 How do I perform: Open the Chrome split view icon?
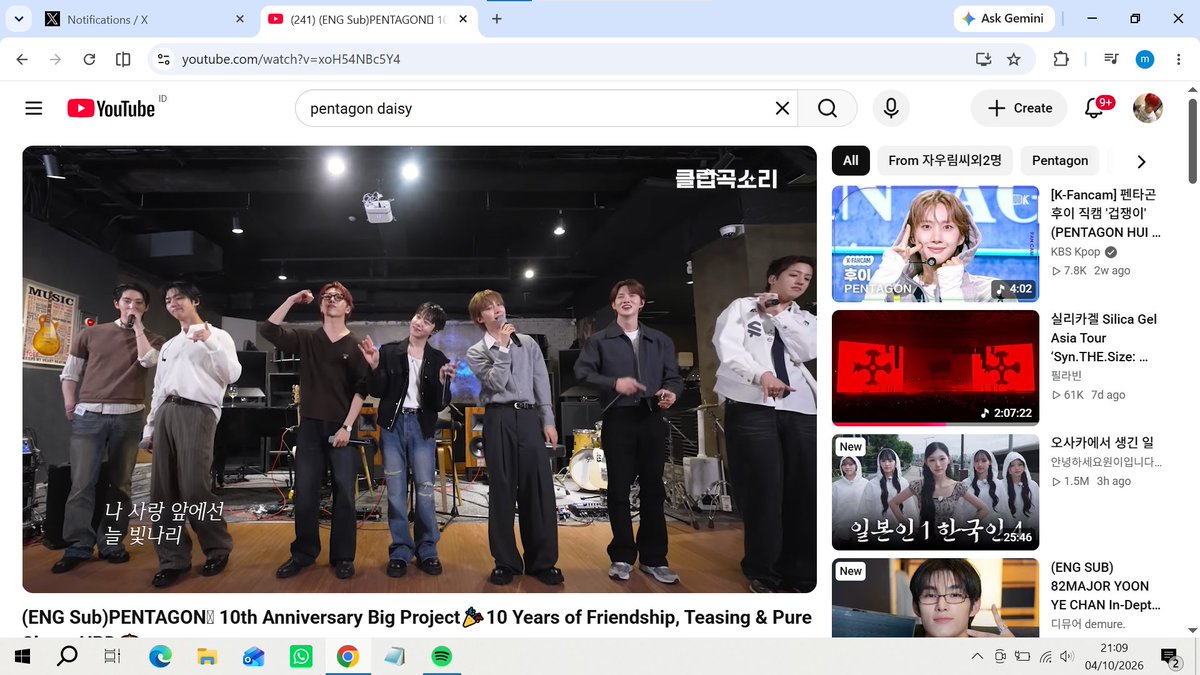coord(123,59)
